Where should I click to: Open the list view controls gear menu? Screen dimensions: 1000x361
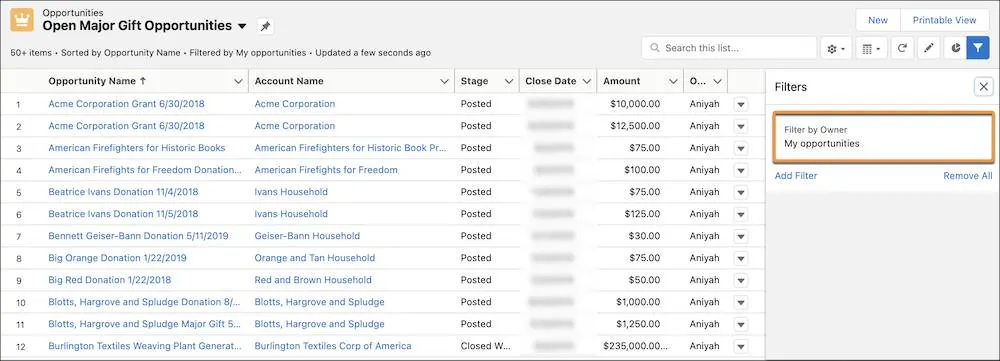click(x=836, y=48)
